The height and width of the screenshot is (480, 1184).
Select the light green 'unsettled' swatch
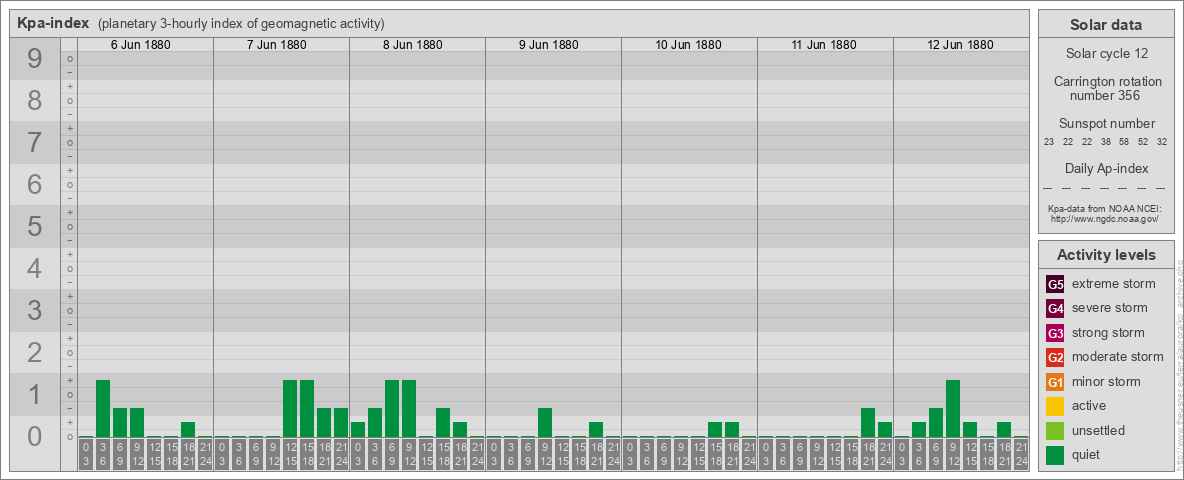point(1055,430)
